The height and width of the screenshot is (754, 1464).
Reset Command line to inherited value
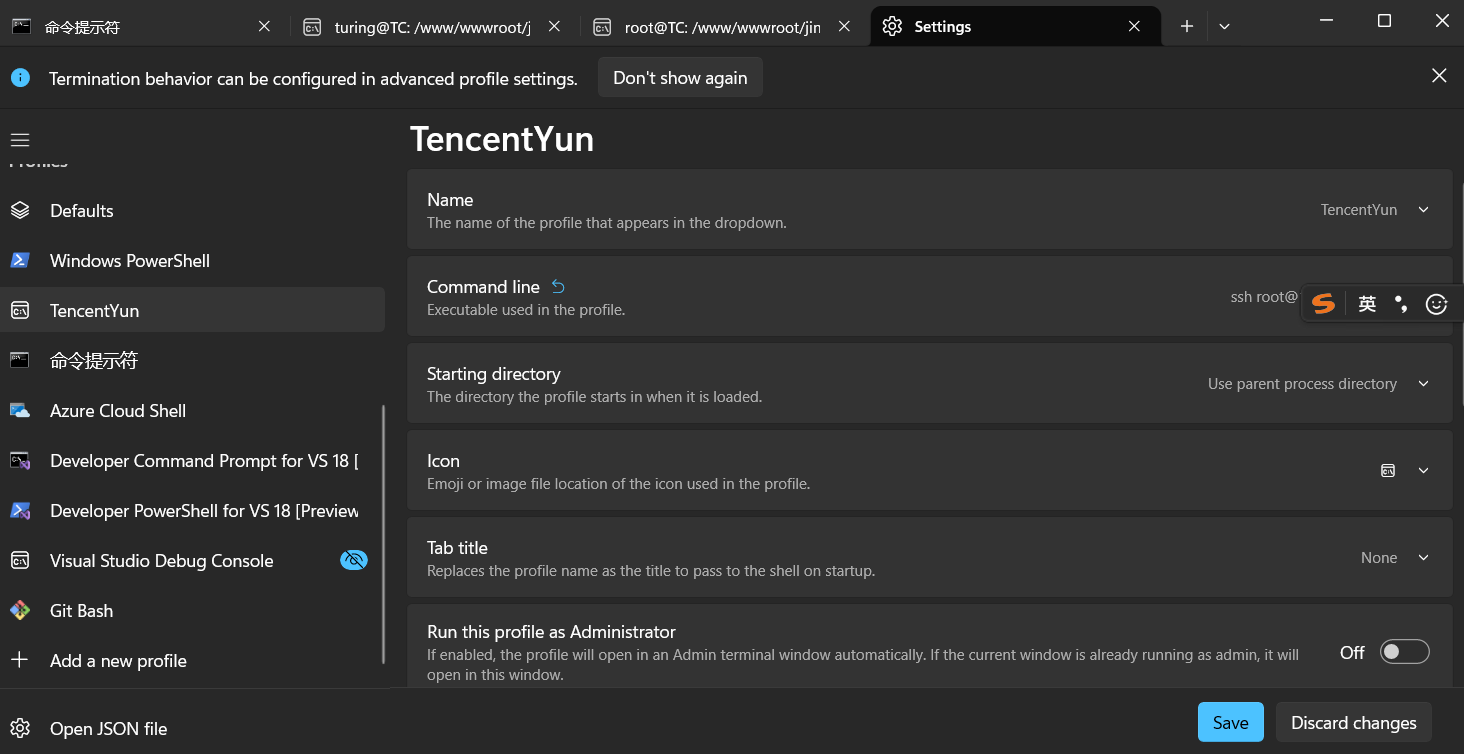pos(558,287)
